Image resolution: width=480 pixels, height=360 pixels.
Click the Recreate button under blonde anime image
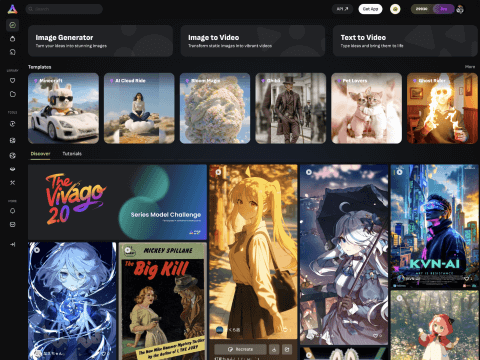pos(240,349)
